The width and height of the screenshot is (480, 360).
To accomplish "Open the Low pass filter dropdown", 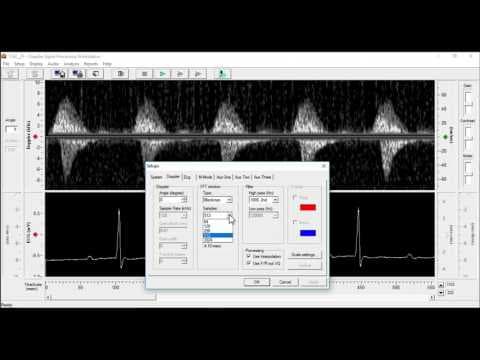I will [x=264, y=215].
